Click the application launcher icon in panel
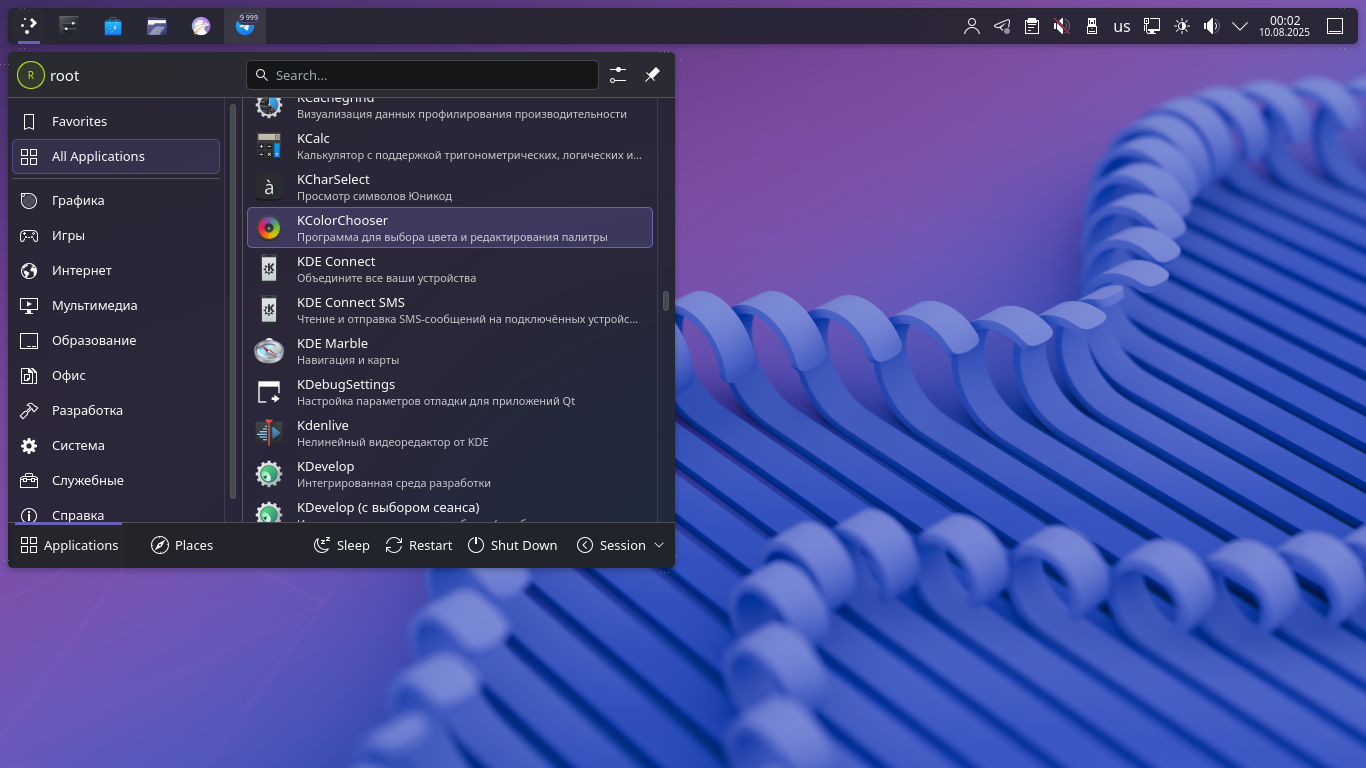The width and height of the screenshot is (1366, 768). tap(29, 26)
